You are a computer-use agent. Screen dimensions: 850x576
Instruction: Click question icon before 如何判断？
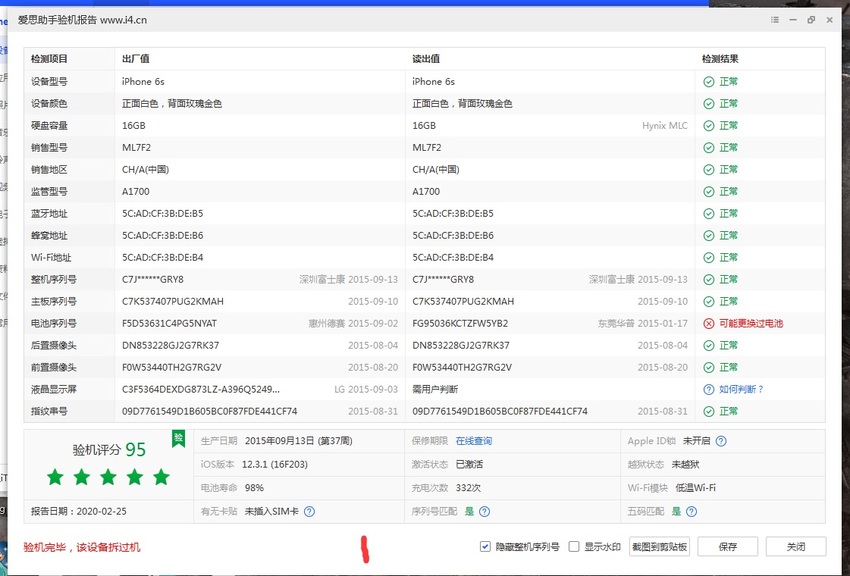point(709,390)
